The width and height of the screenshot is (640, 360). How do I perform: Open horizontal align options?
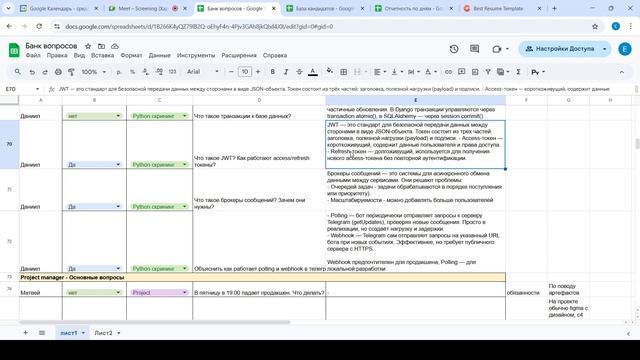click(x=380, y=72)
